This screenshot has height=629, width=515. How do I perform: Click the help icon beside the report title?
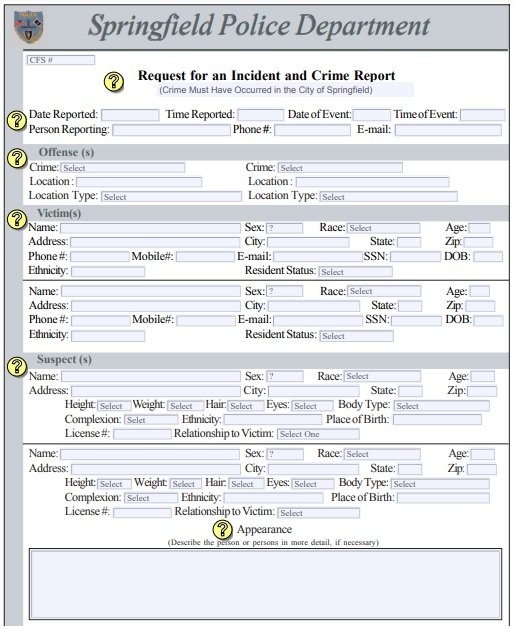pos(114,81)
